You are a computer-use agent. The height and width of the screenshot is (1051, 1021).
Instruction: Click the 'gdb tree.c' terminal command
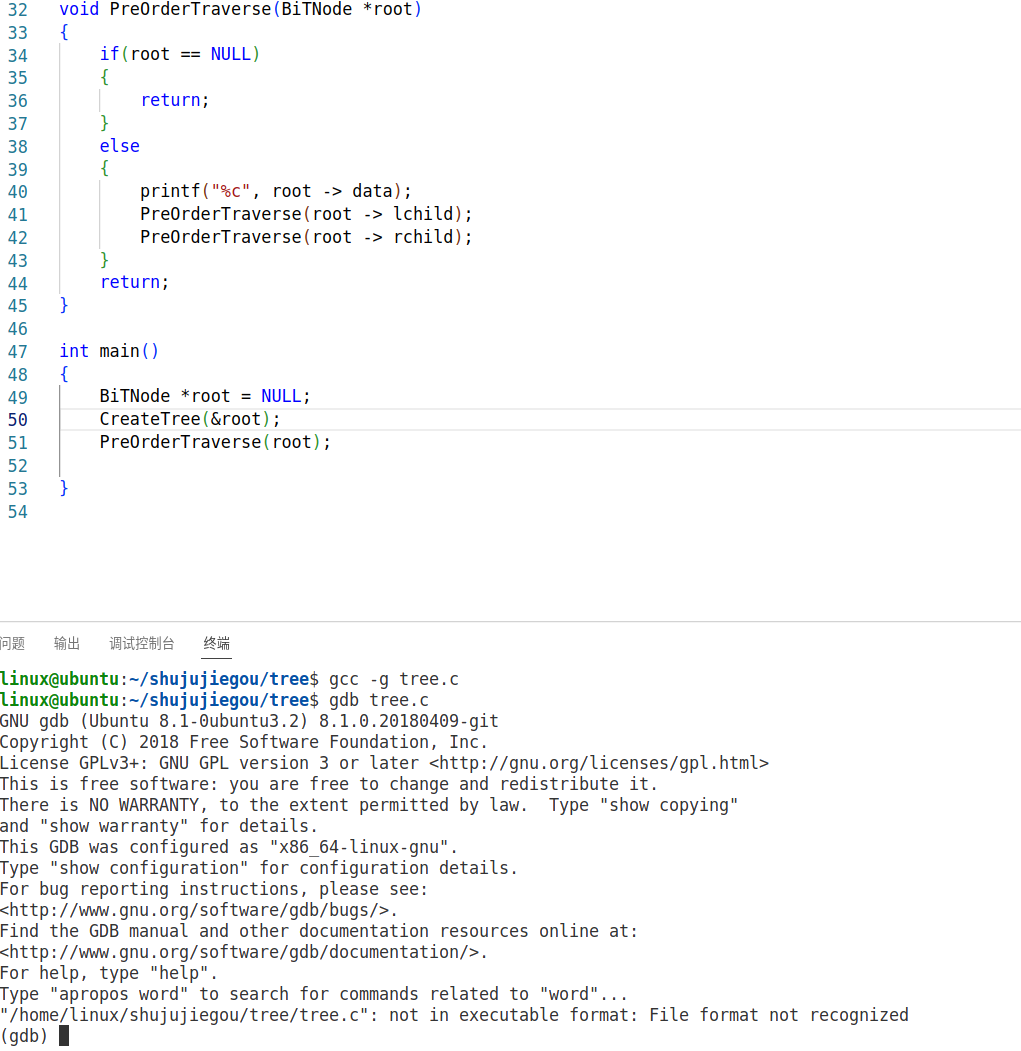[379, 700]
